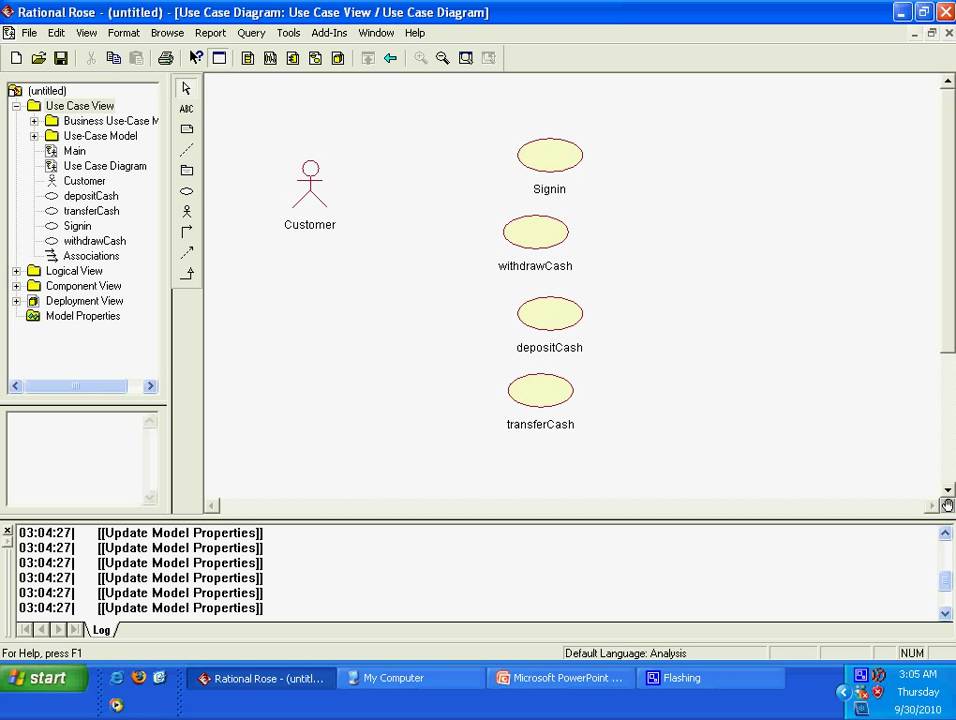Click the Zoom Out magnifier icon
This screenshot has width=956, height=720.
pos(443,58)
